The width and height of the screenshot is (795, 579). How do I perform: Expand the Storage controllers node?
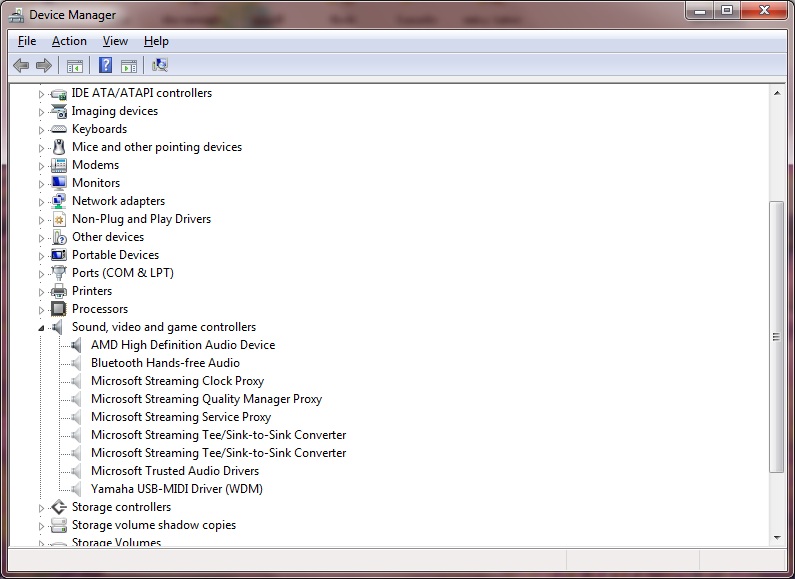pos(42,508)
